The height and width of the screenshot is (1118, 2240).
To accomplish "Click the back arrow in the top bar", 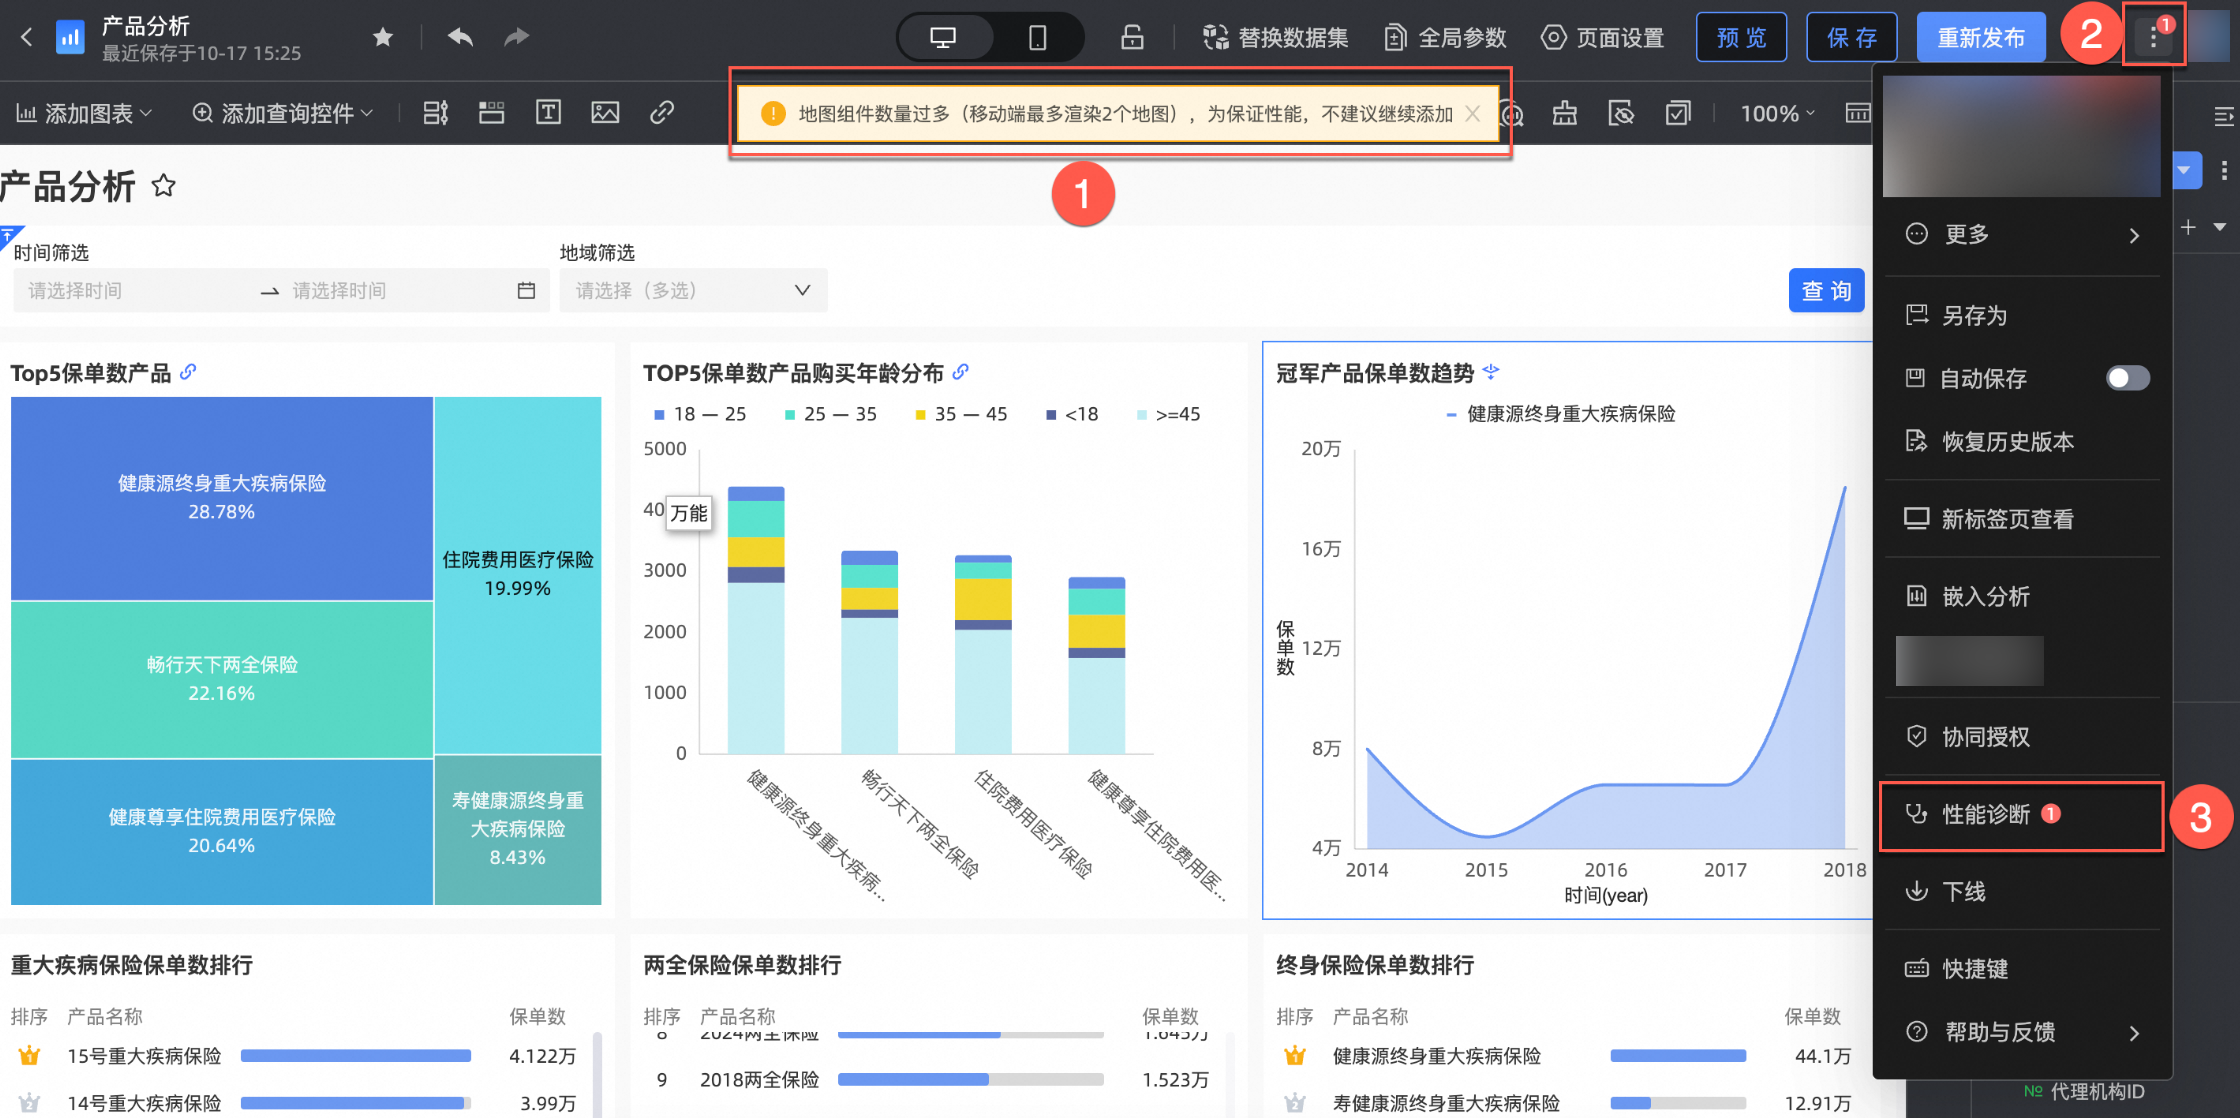I will coord(27,38).
